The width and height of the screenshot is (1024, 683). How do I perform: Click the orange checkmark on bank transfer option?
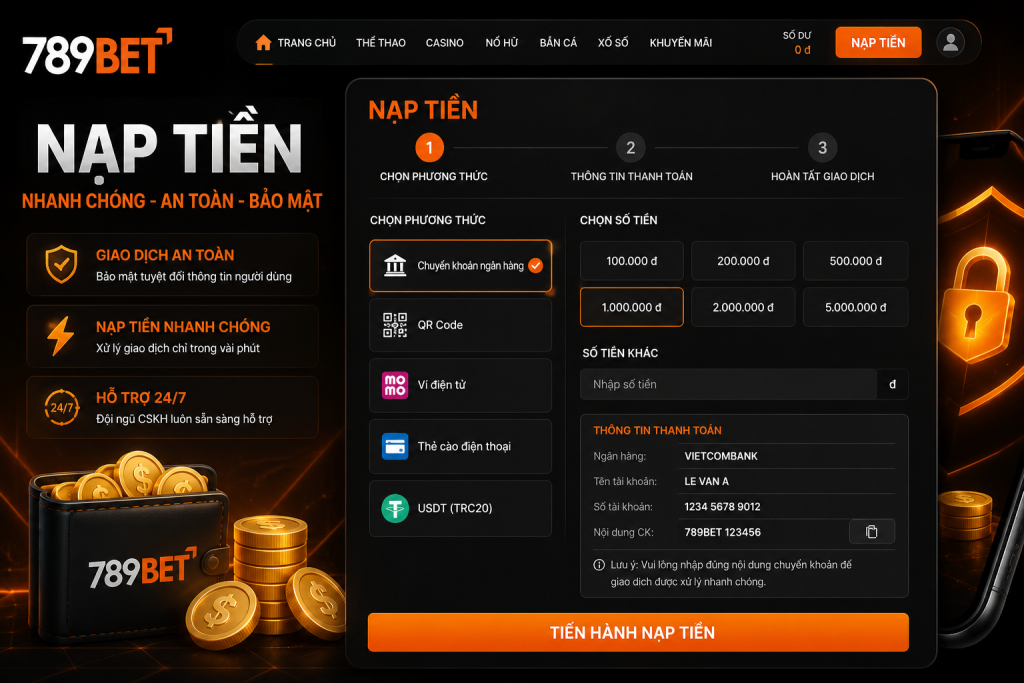coord(536,265)
